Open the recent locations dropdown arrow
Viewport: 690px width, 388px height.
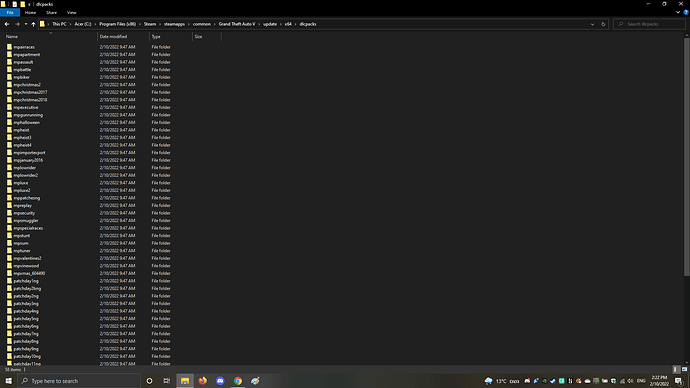[26, 24]
